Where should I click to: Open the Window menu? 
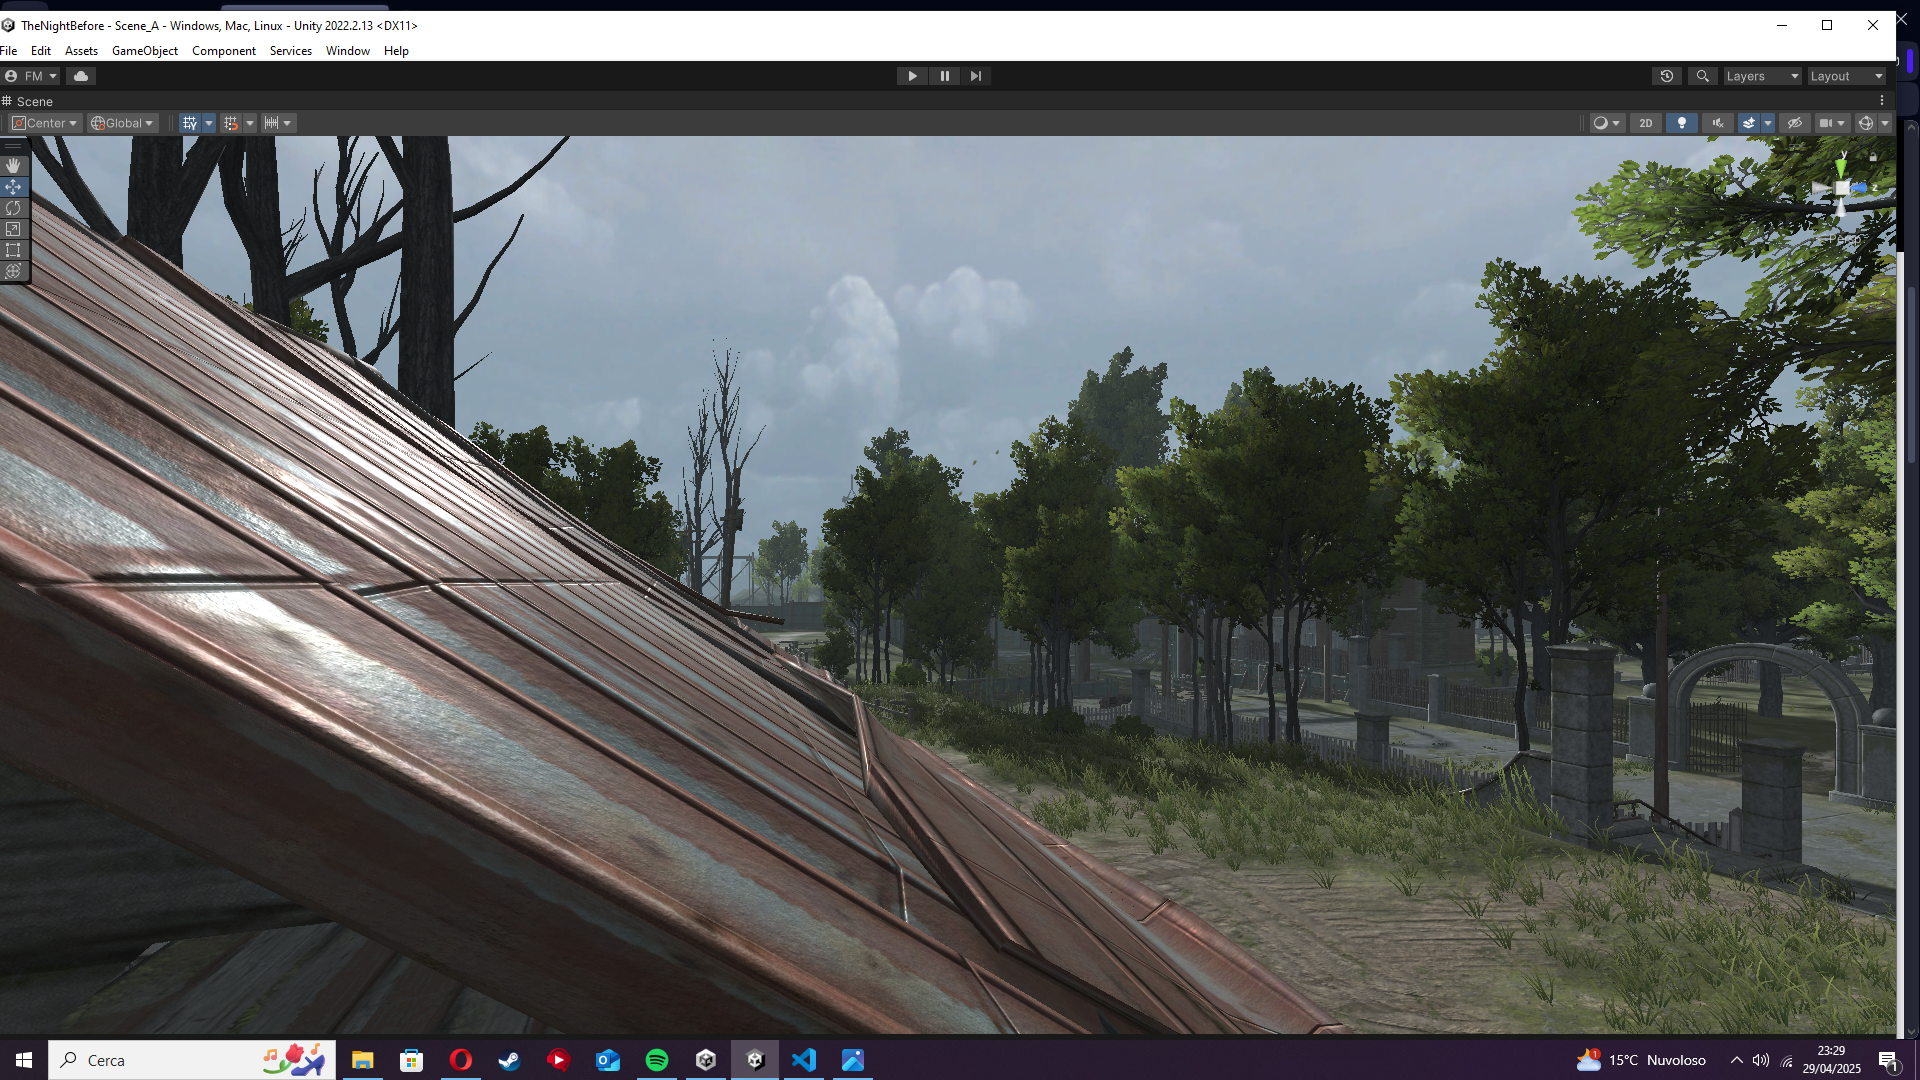348,51
